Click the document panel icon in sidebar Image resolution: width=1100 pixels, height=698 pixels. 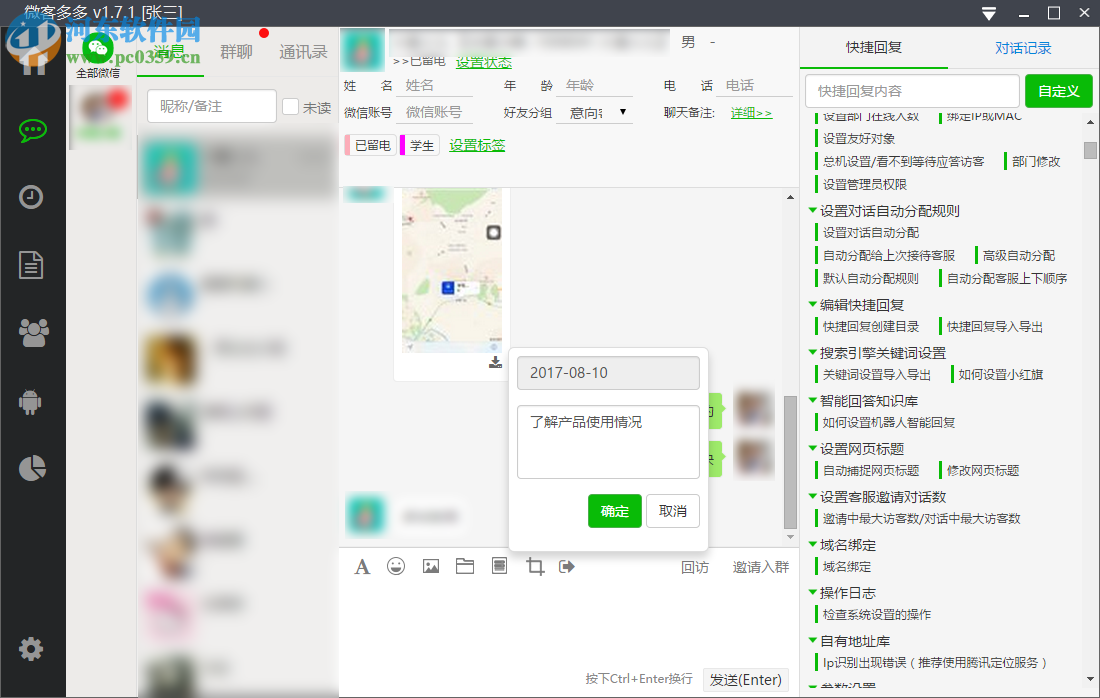pyautogui.click(x=32, y=265)
